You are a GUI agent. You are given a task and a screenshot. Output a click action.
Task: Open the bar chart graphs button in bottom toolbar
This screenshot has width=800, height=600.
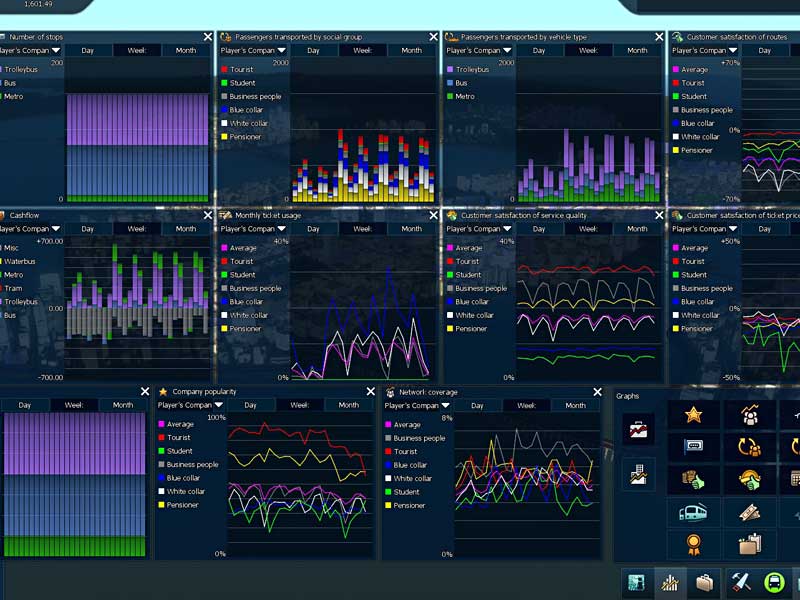click(x=669, y=582)
